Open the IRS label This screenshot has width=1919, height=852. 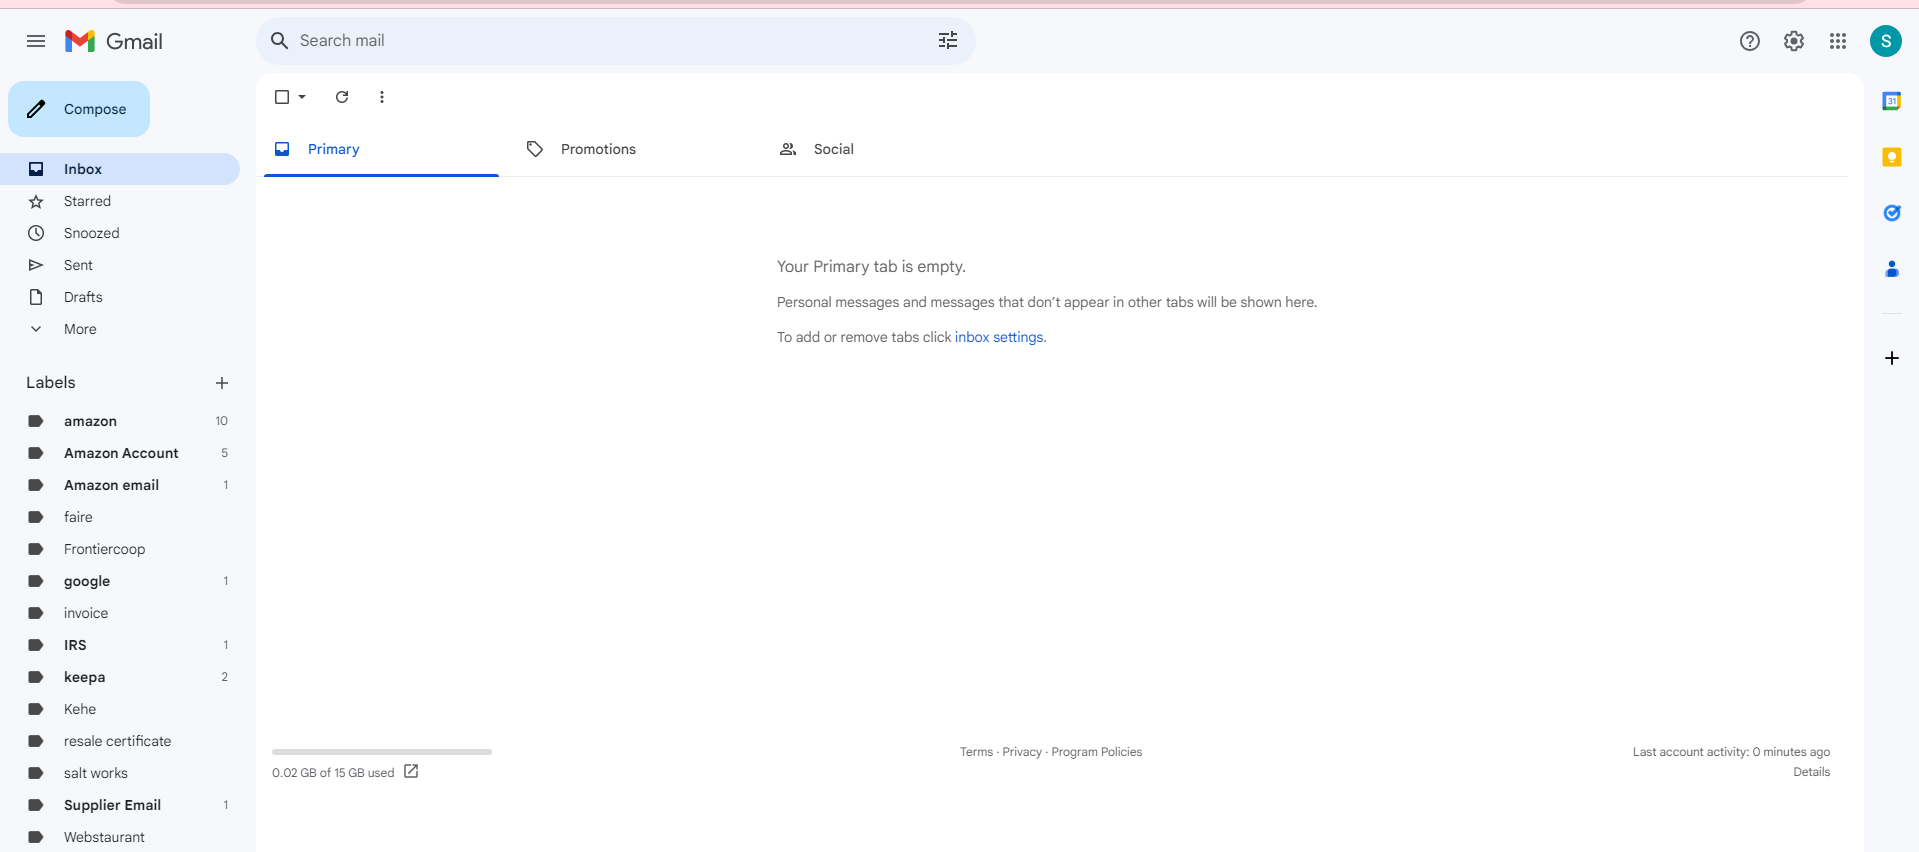pos(120,645)
